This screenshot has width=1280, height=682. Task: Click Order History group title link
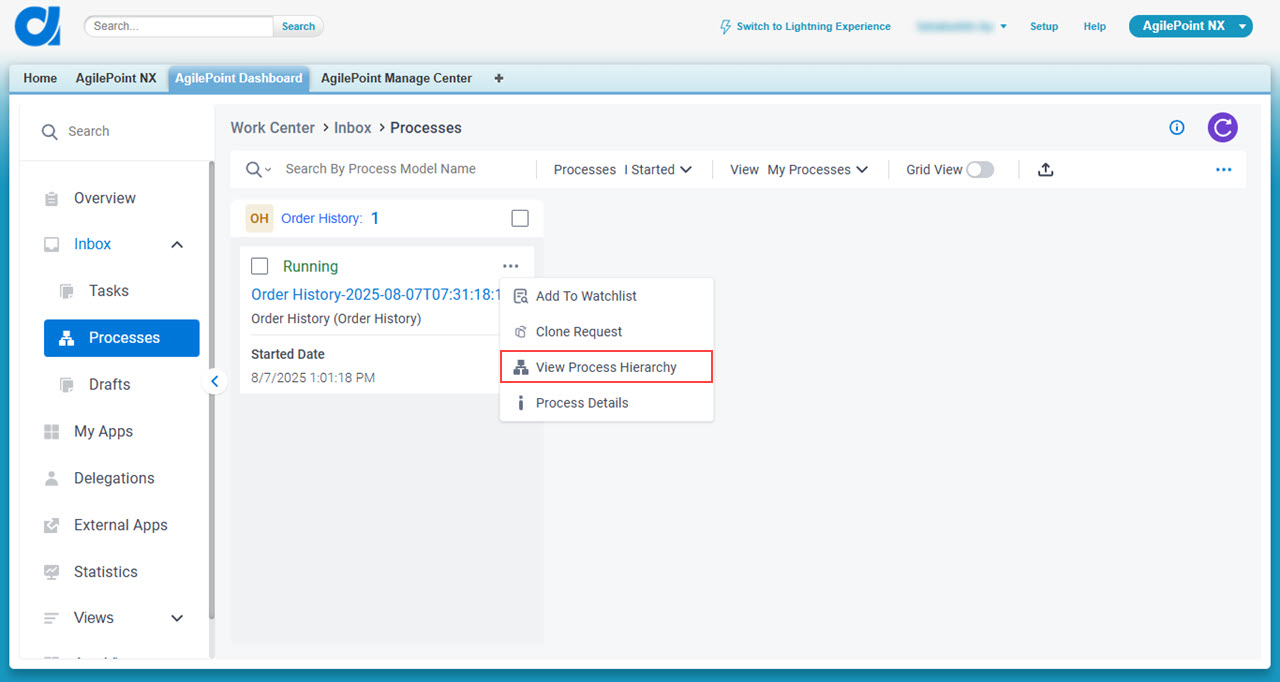point(321,218)
